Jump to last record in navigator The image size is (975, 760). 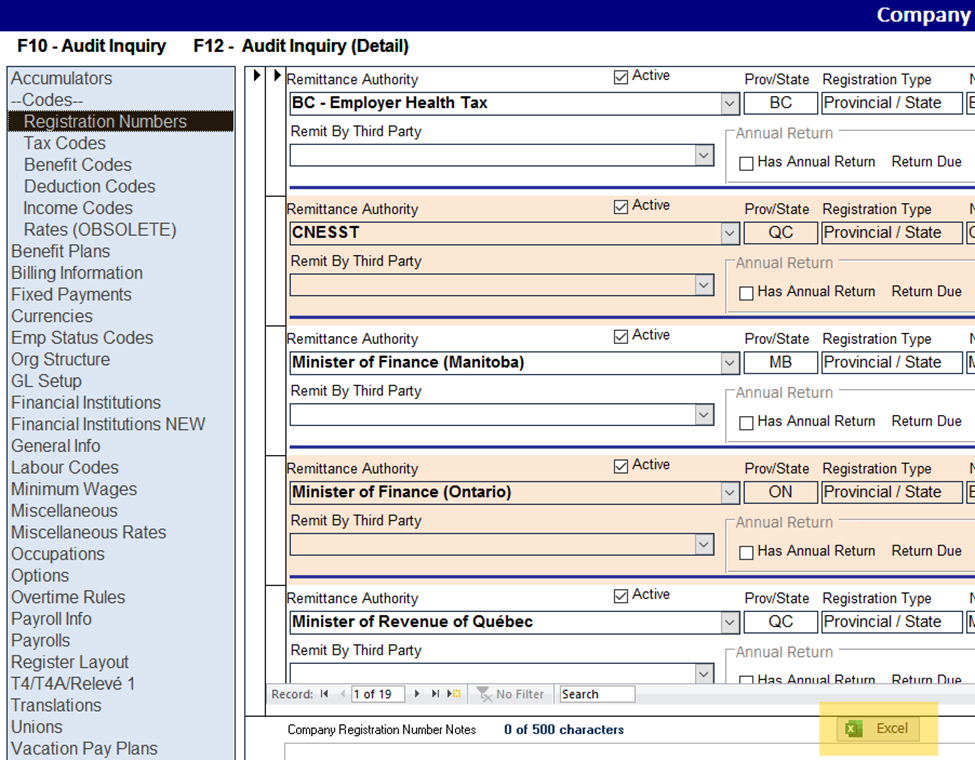(x=435, y=694)
